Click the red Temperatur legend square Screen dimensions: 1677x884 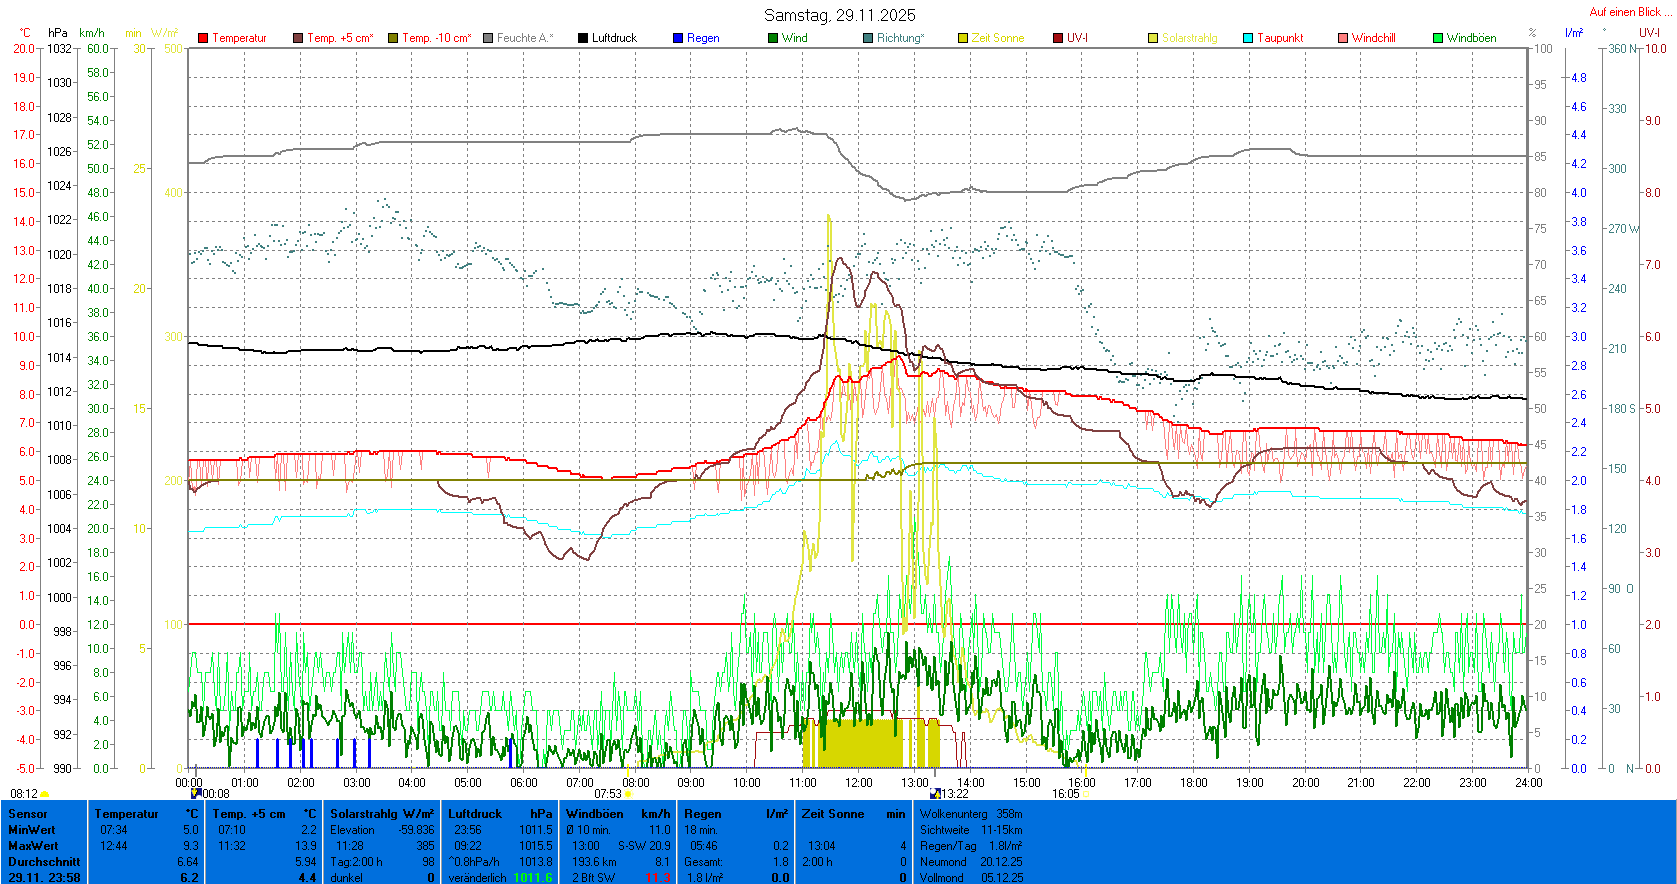(203, 38)
